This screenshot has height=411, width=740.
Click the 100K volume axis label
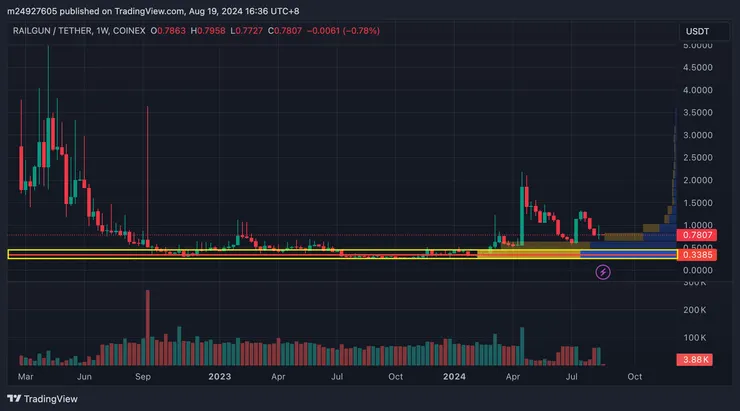pyautogui.click(x=694, y=338)
